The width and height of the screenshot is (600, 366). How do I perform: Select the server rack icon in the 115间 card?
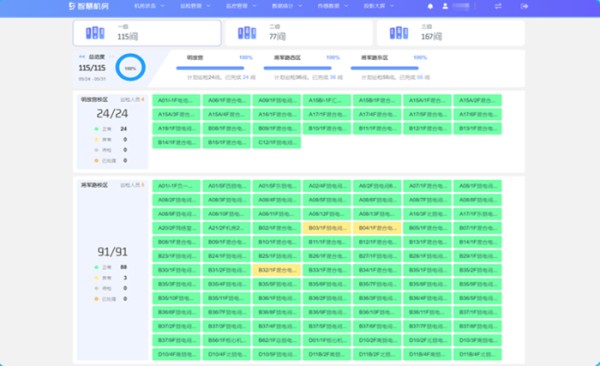(95, 33)
